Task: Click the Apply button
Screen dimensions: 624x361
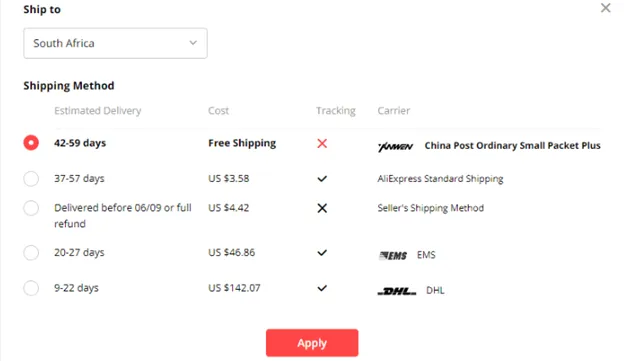Action: pyautogui.click(x=312, y=343)
